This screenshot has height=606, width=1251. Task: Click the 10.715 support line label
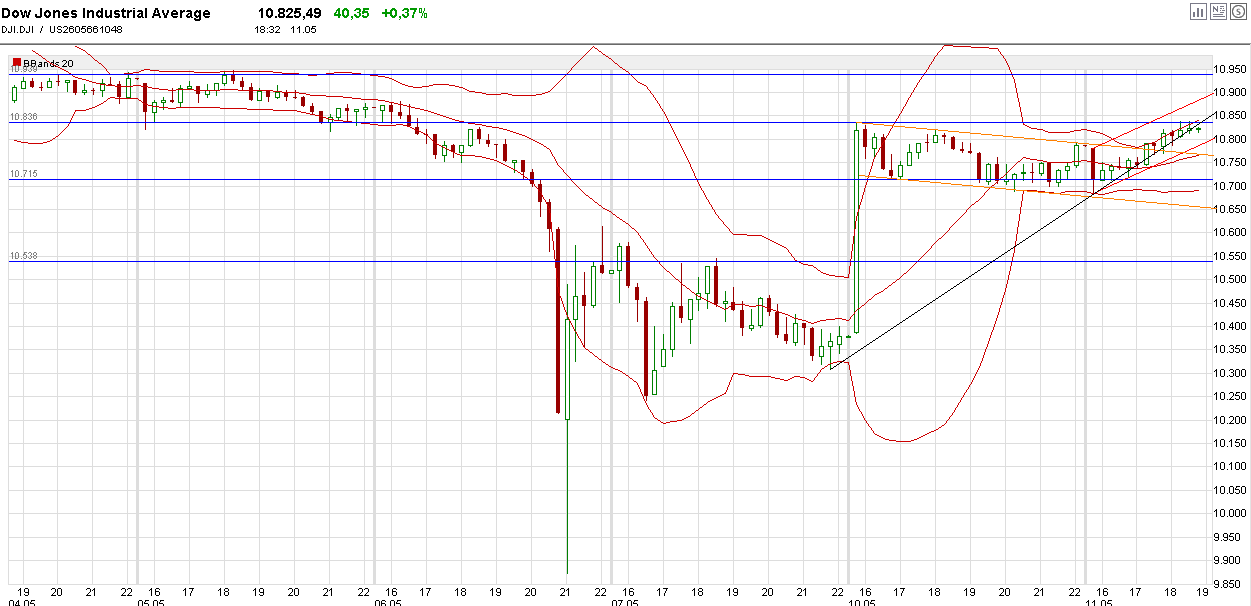(24, 174)
